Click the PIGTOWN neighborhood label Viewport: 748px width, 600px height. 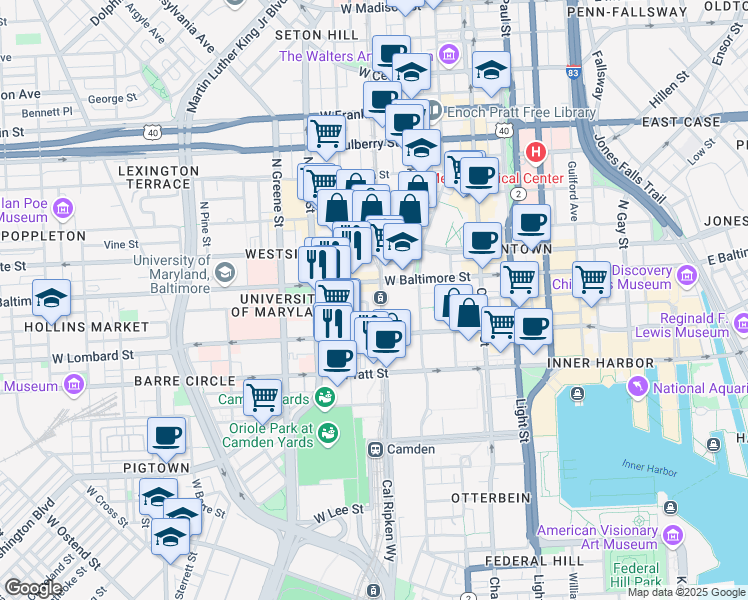tap(156, 468)
